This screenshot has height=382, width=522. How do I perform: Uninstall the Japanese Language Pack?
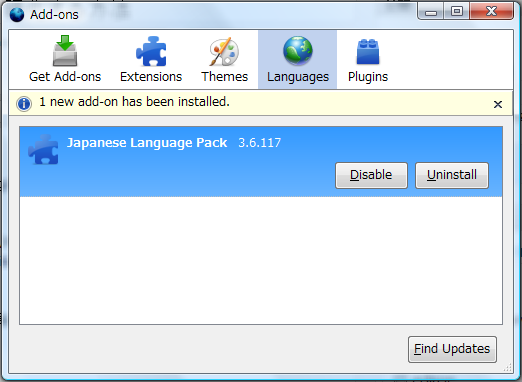(x=452, y=175)
